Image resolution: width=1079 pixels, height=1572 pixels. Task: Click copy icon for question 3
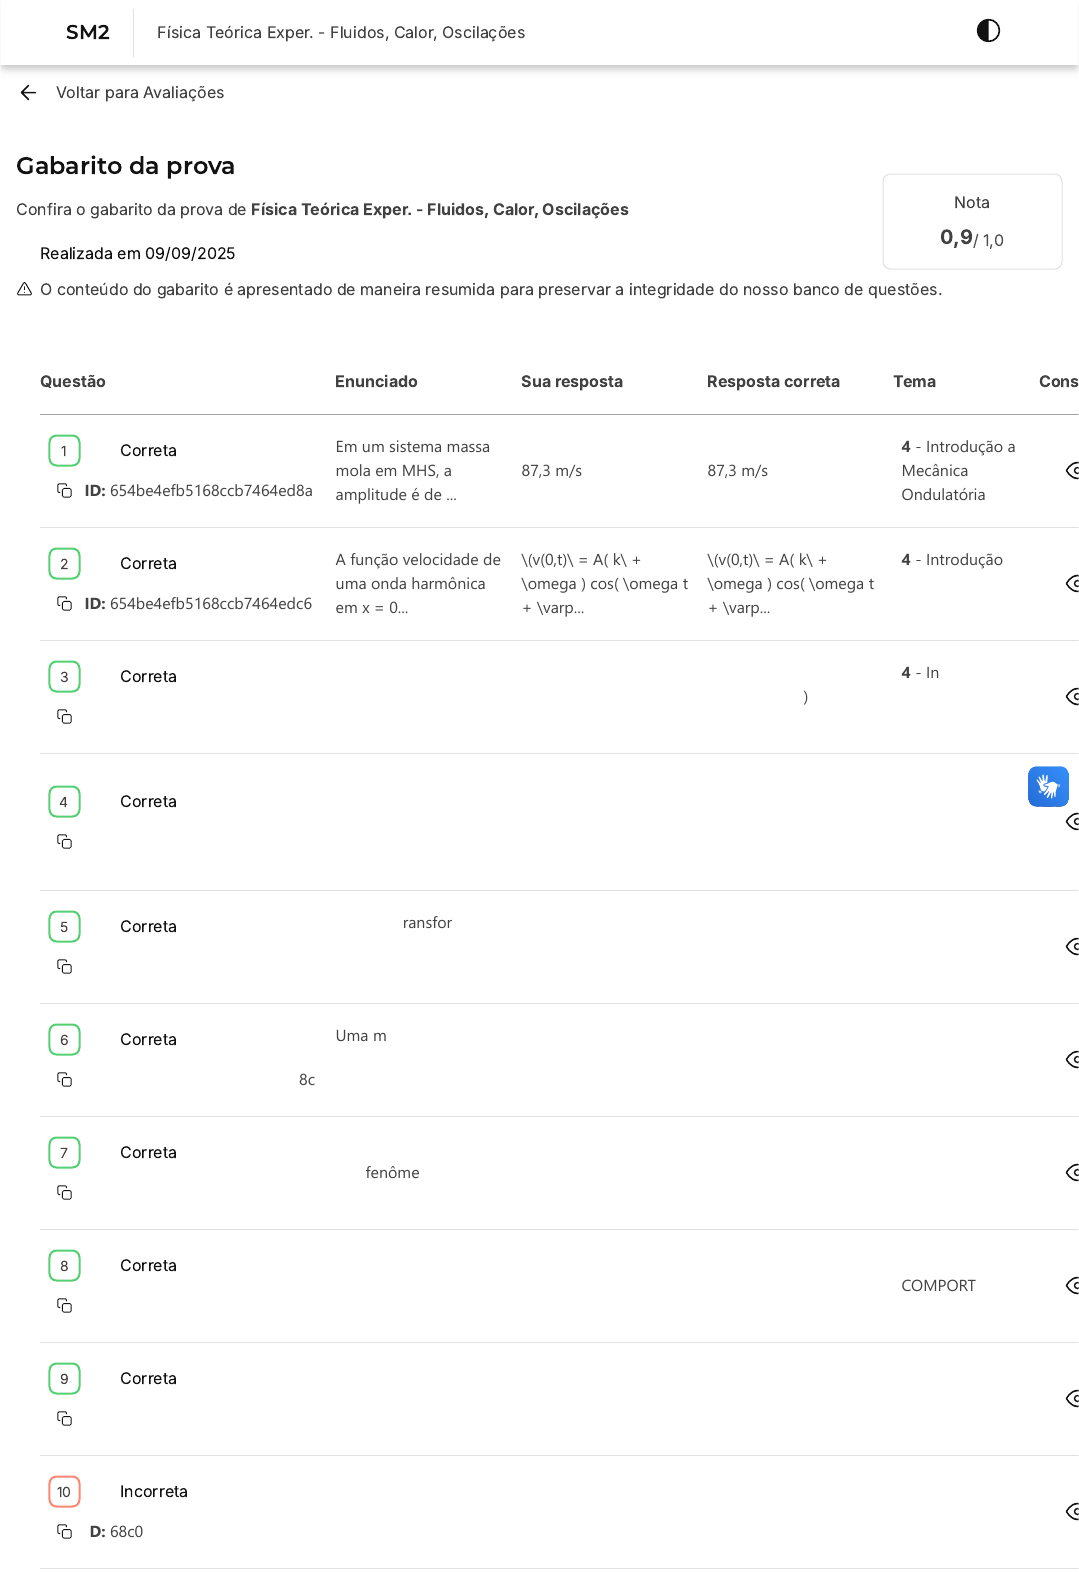click(65, 717)
